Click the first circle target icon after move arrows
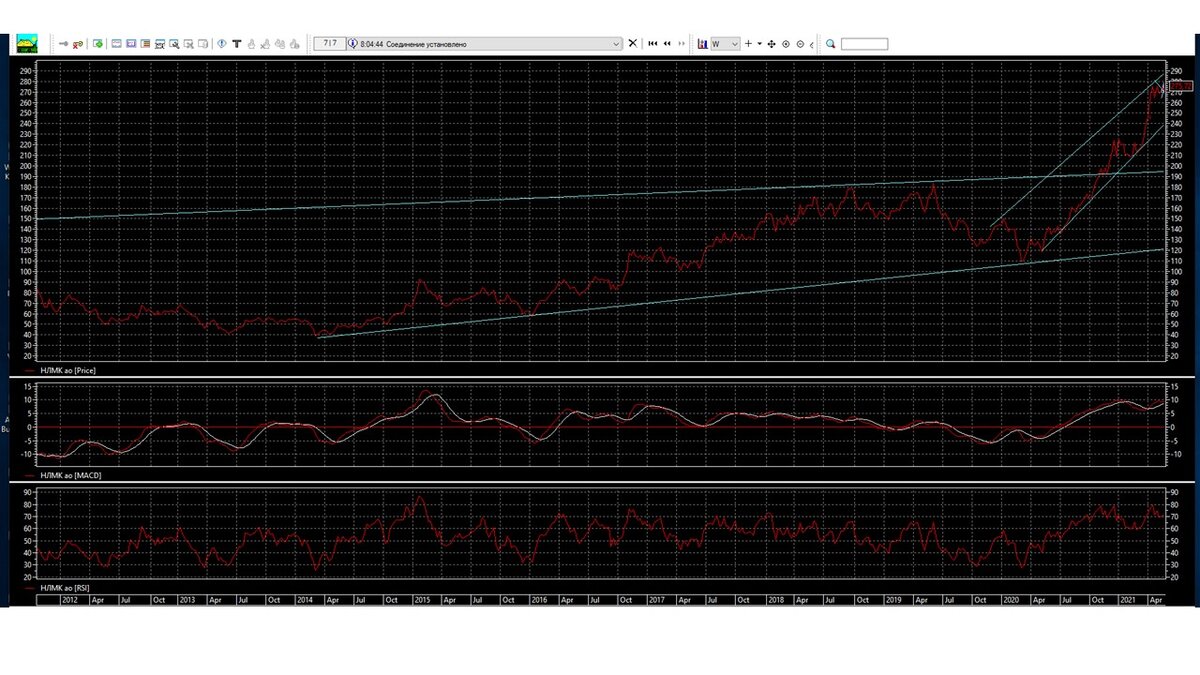The width and height of the screenshot is (1200, 675). click(786, 44)
